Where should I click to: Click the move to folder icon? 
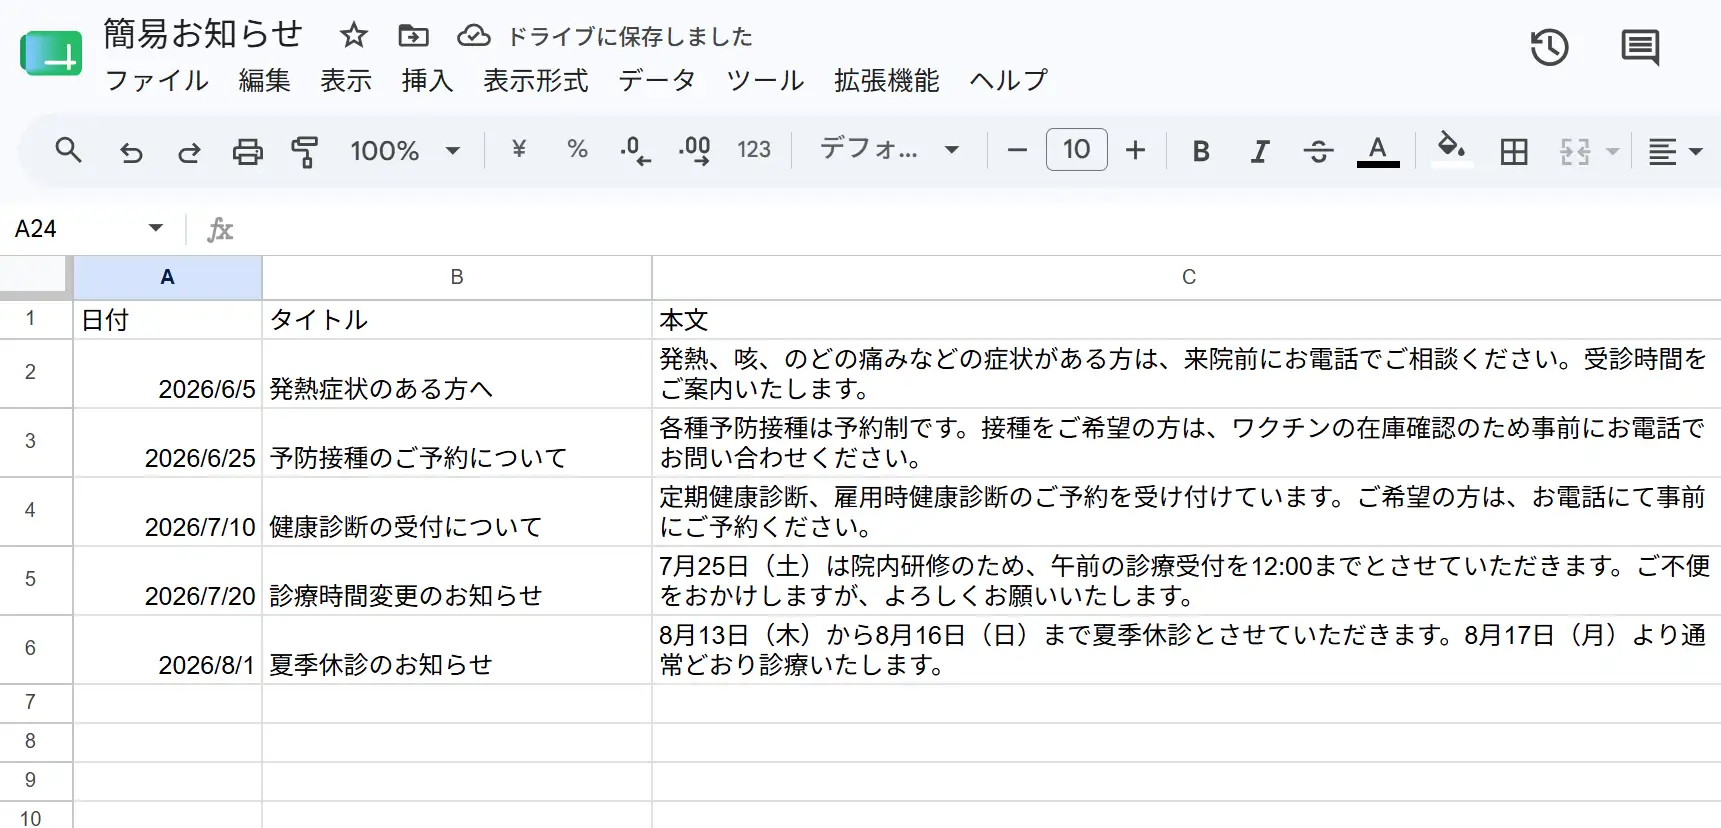pos(413,36)
